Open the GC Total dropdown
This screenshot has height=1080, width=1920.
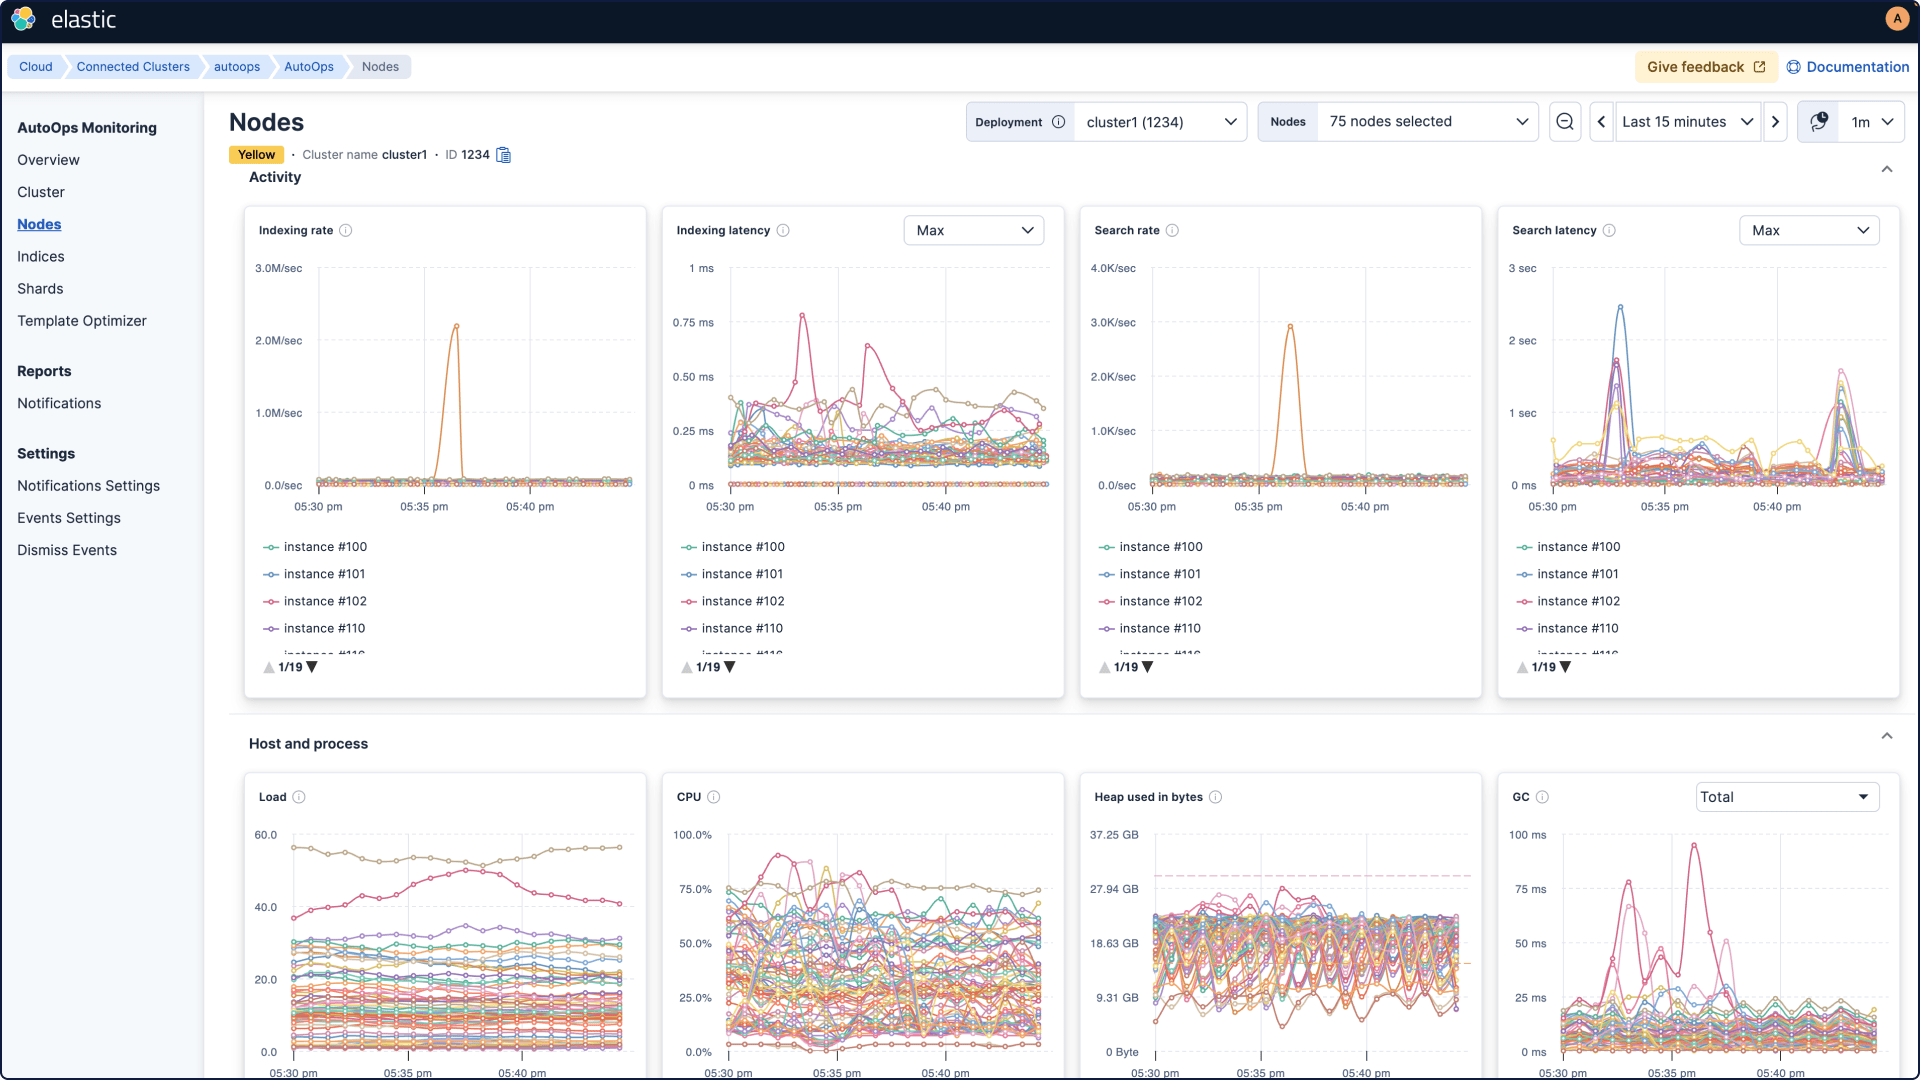(x=1787, y=797)
